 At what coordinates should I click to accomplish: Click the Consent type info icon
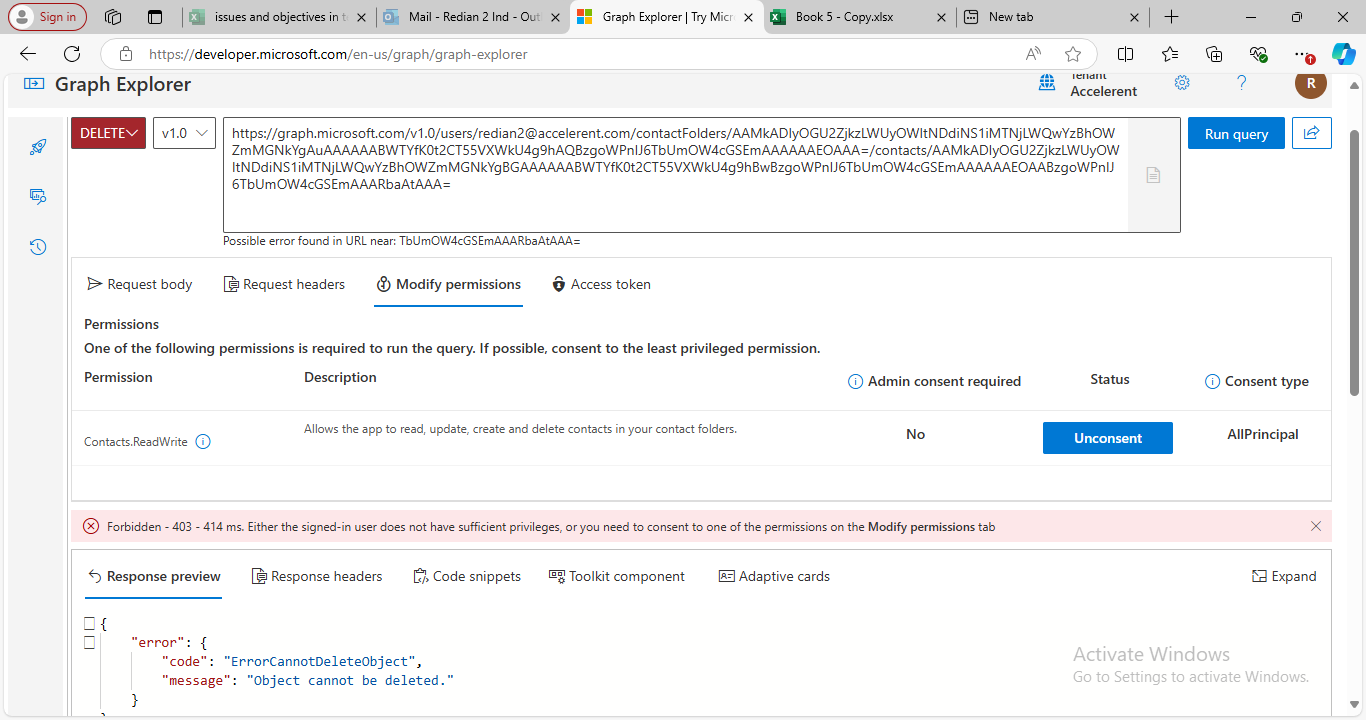[x=1212, y=381]
